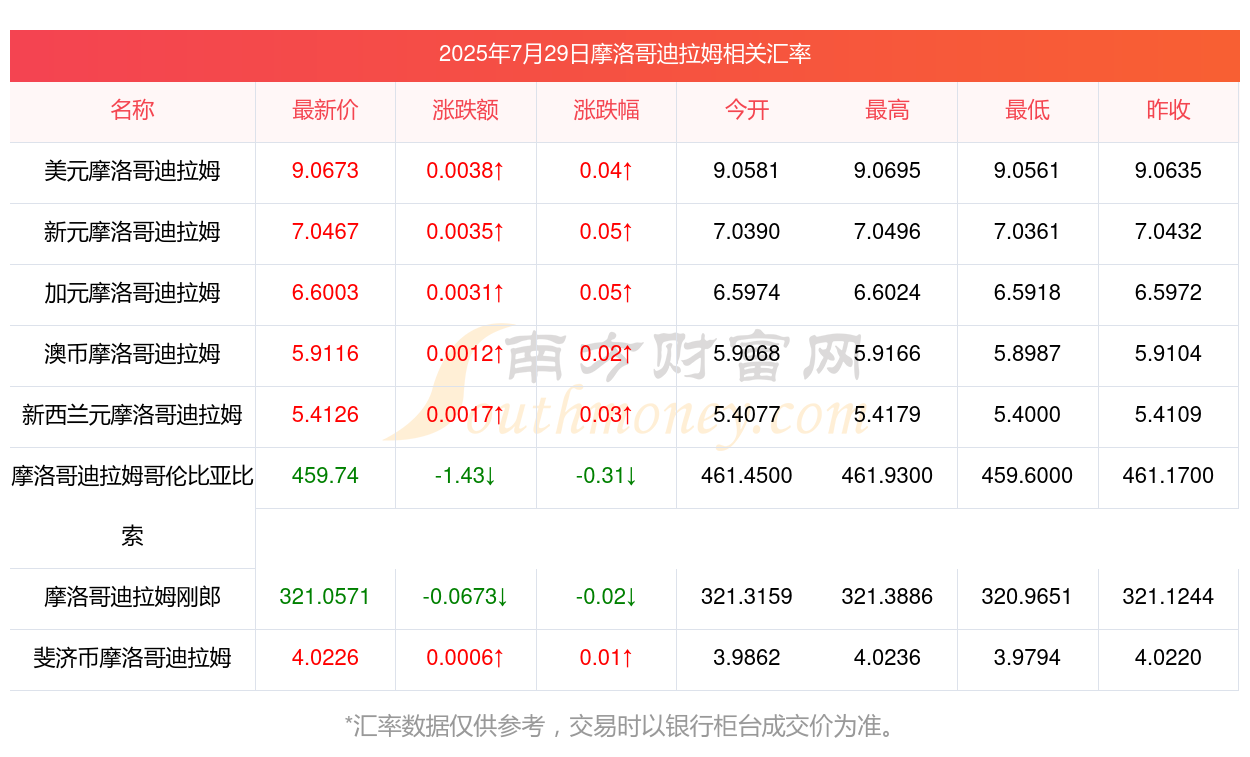The image size is (1250, 757).
Task: Click the 新西兰元摩洛哥迪拉姆 row name
Action: click(x=132, y=415)
